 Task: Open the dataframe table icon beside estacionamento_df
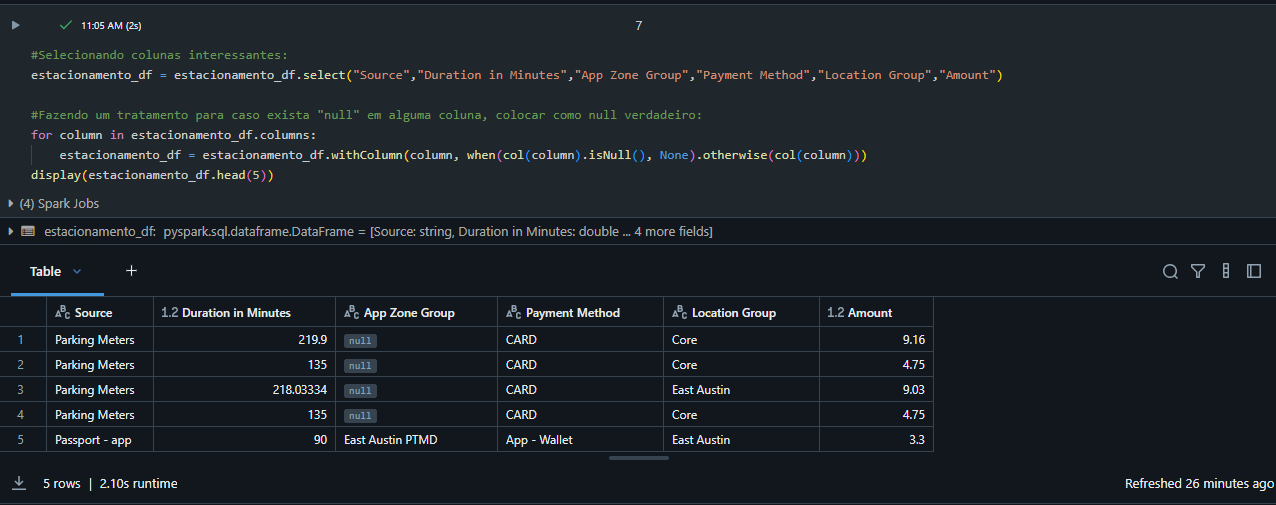28,231
